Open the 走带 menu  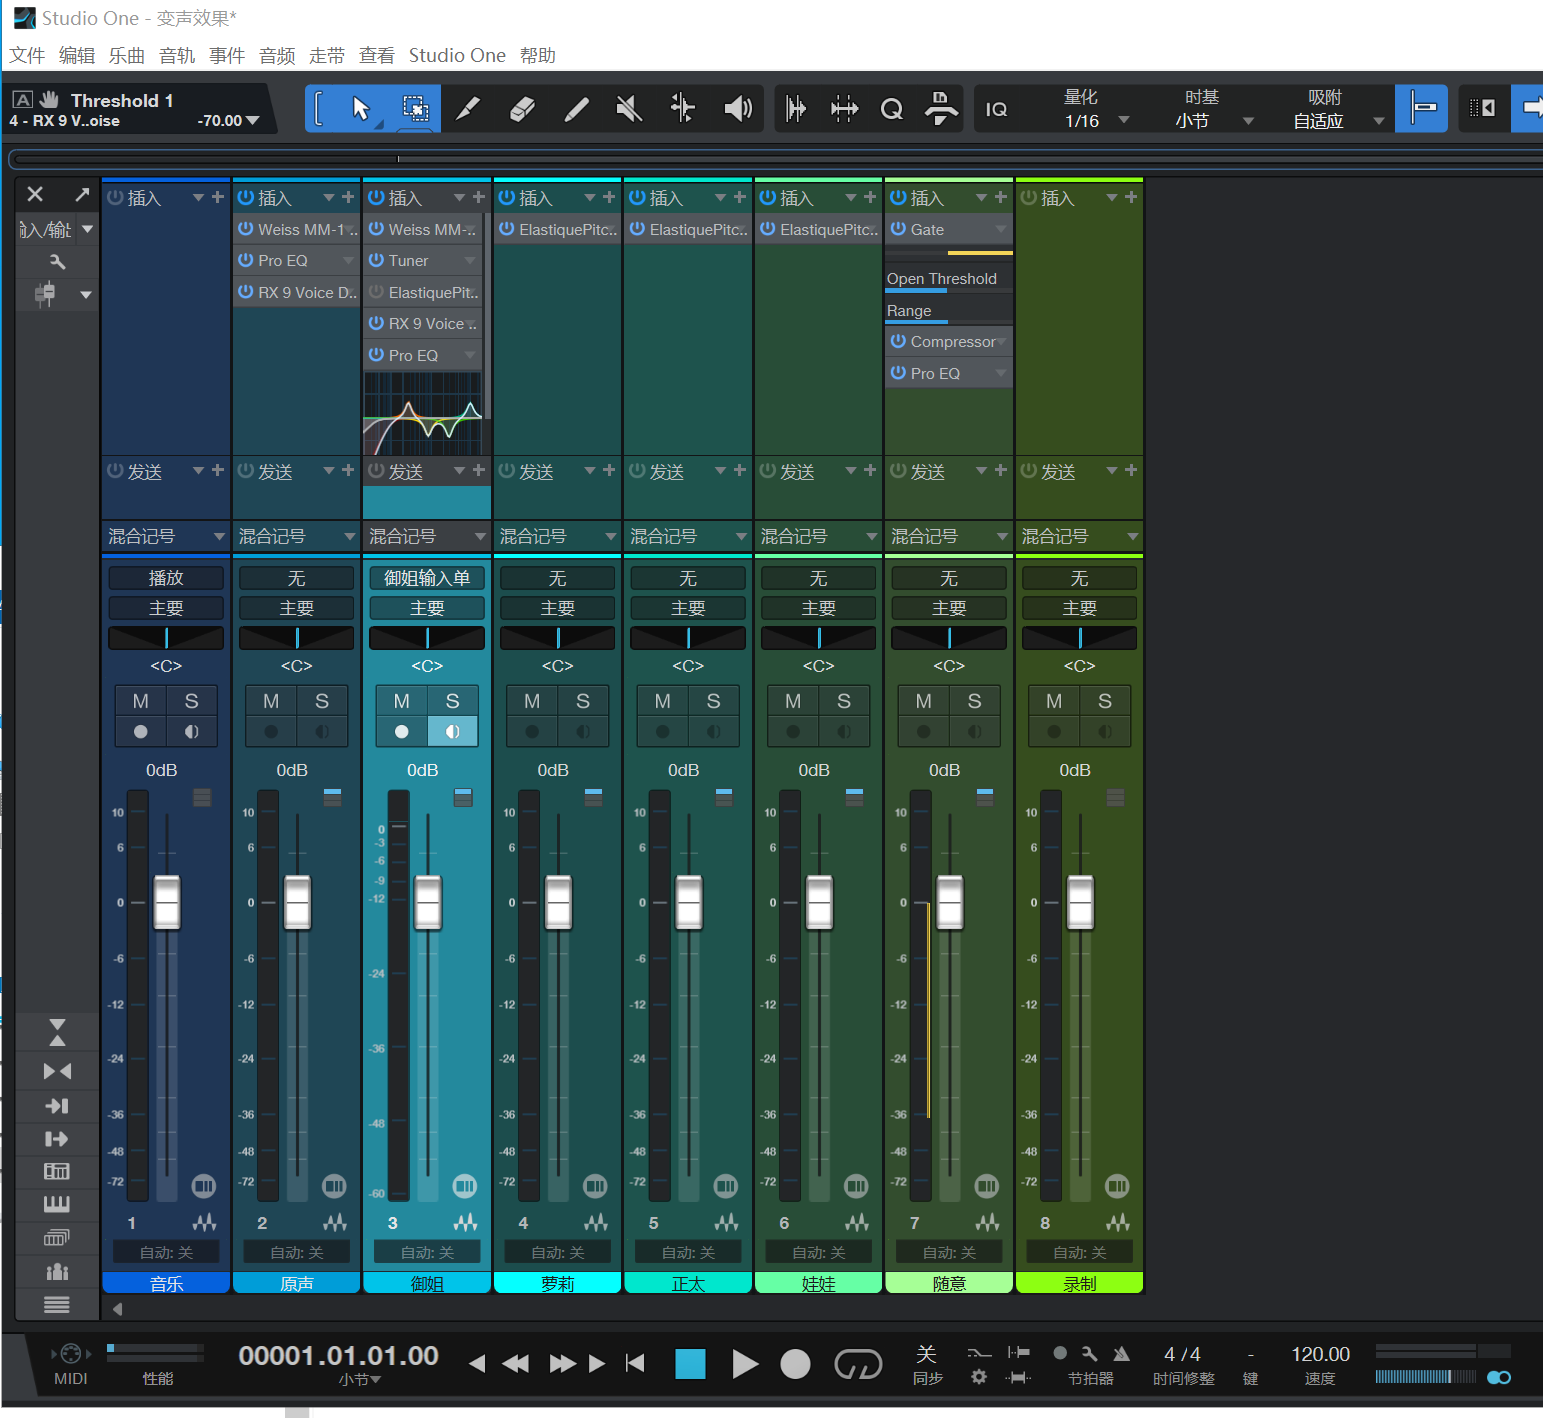(x=327, y=56)
